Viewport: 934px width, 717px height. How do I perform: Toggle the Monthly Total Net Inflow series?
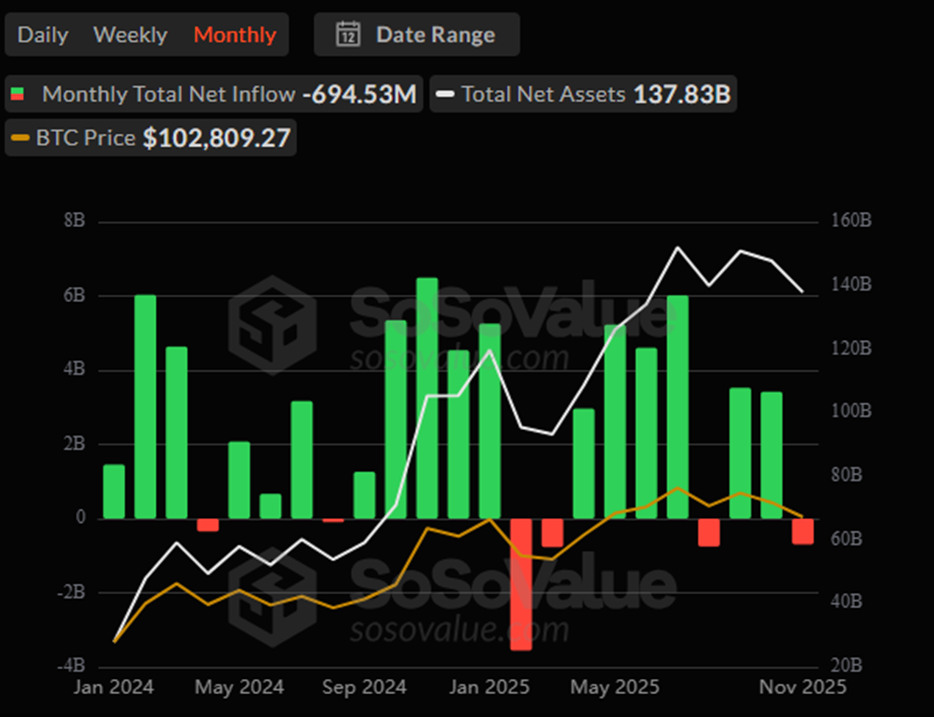click(x=168, y=95)
